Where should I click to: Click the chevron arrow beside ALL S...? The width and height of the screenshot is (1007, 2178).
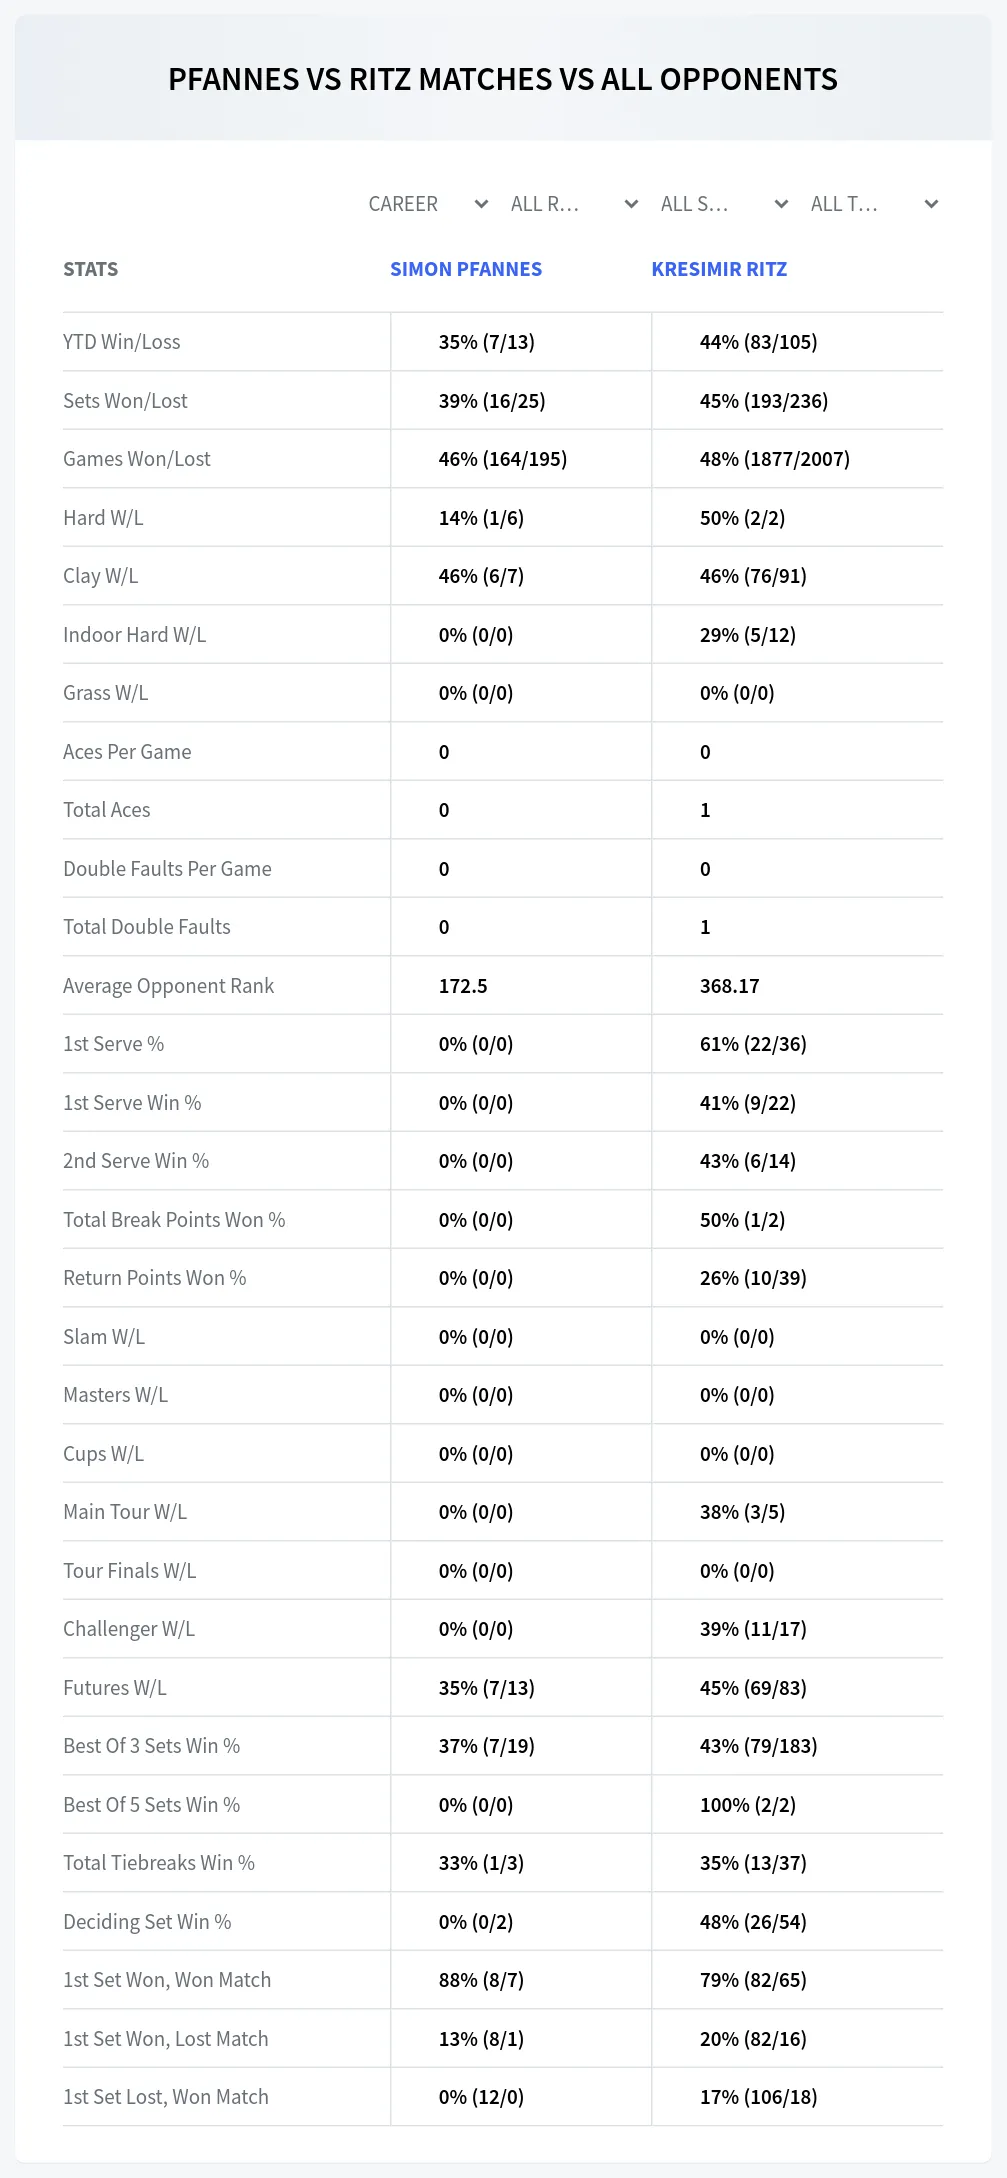click(x=781, y=204)
